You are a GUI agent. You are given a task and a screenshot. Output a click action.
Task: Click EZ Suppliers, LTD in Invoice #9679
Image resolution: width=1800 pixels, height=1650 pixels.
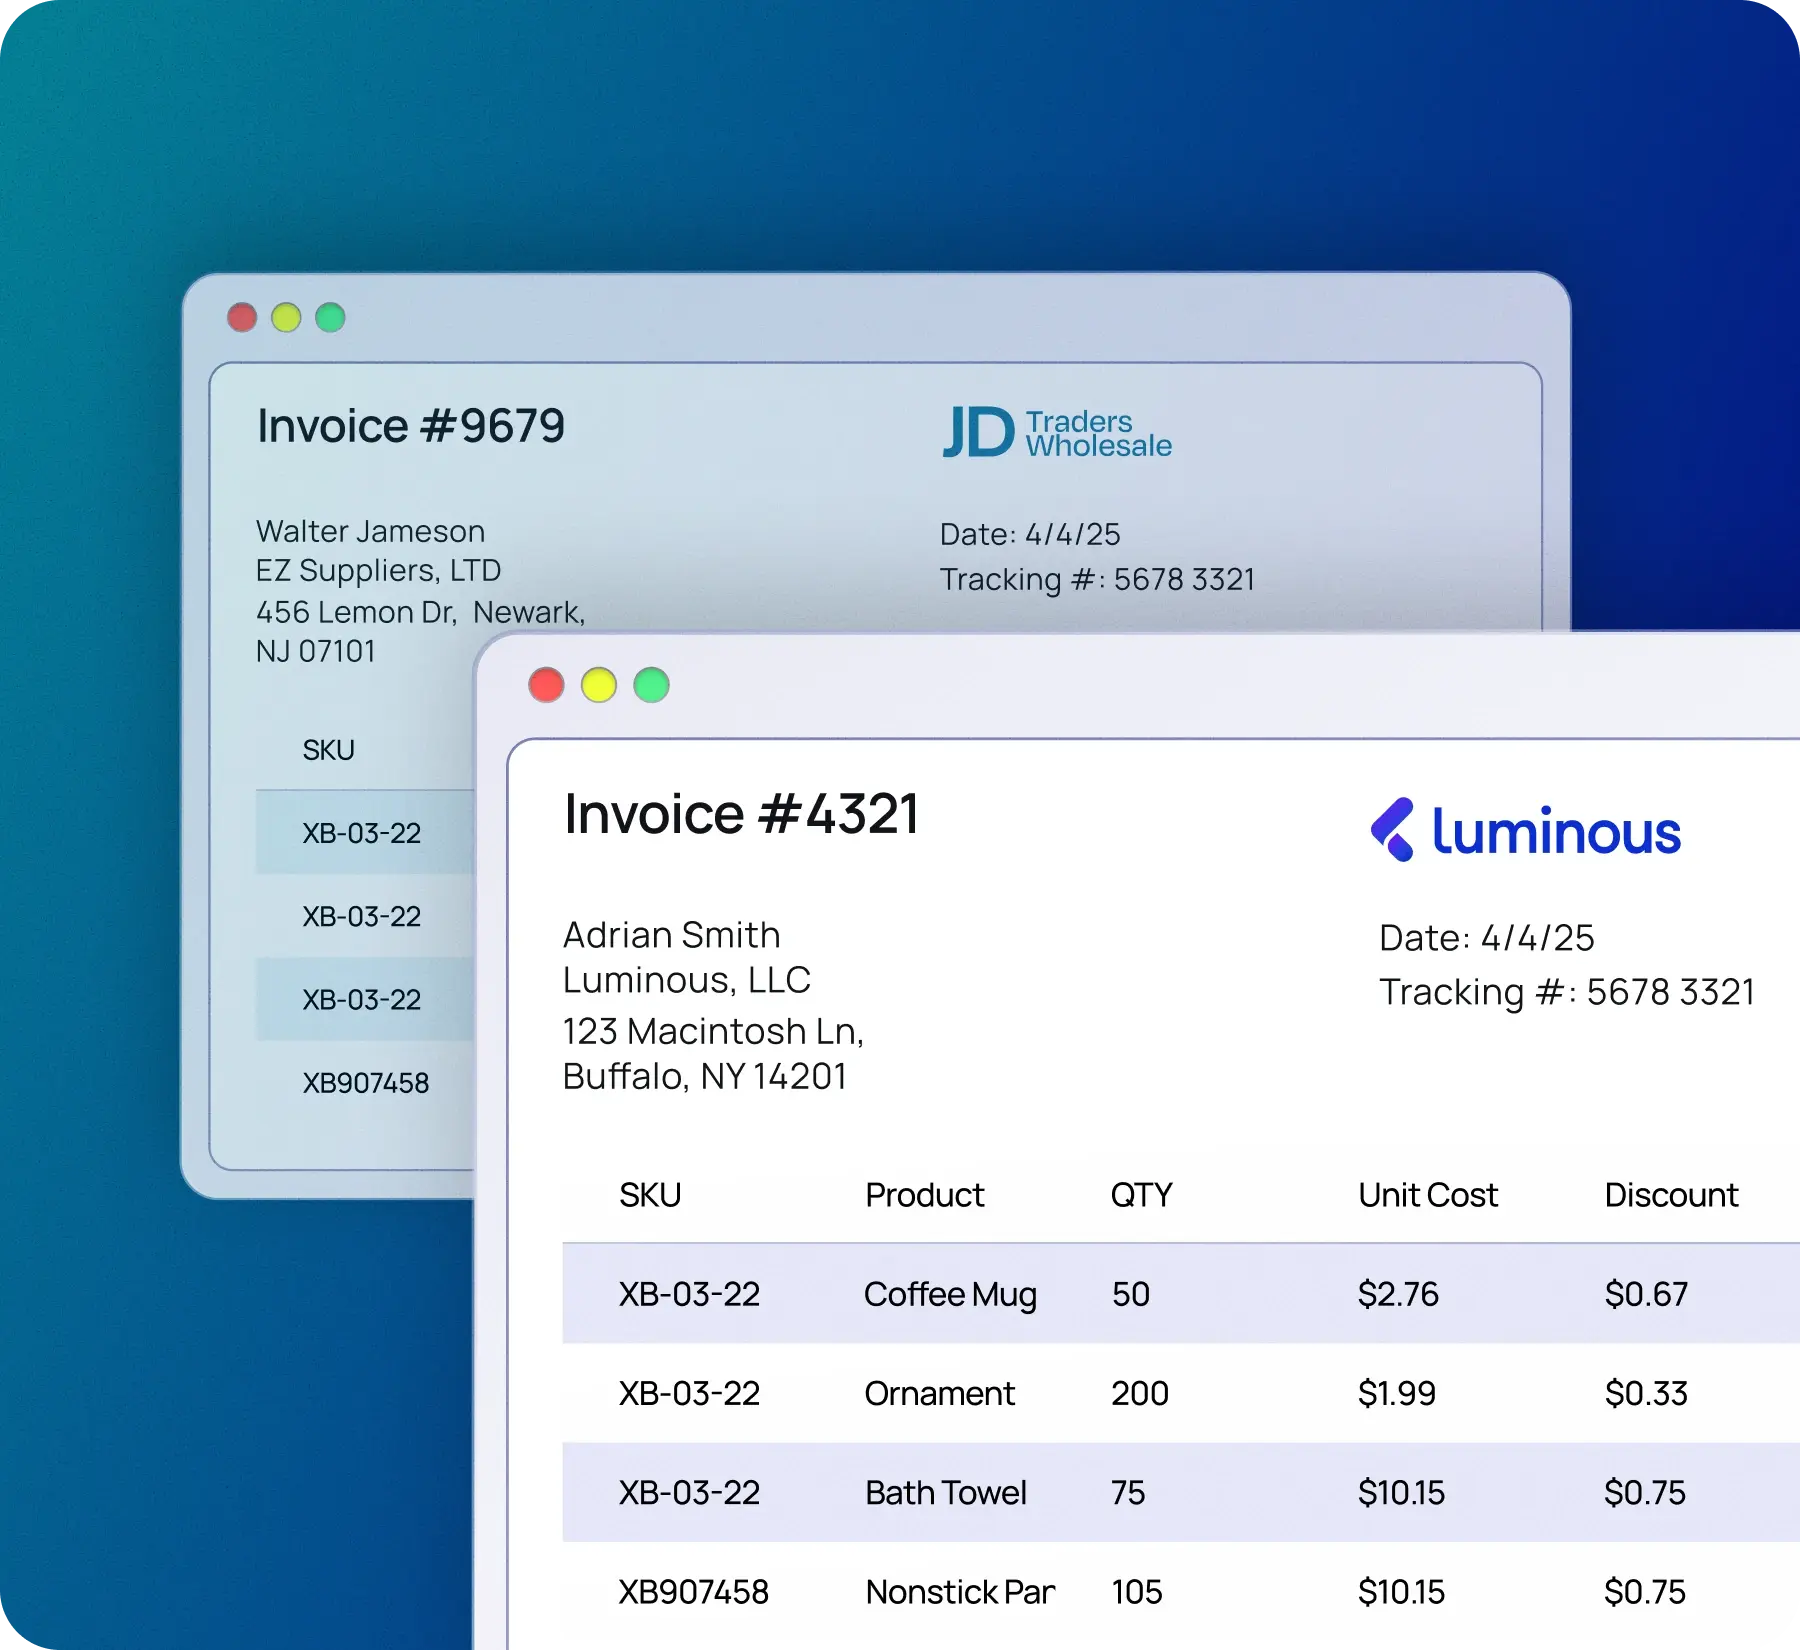click(x=379, y=570)
